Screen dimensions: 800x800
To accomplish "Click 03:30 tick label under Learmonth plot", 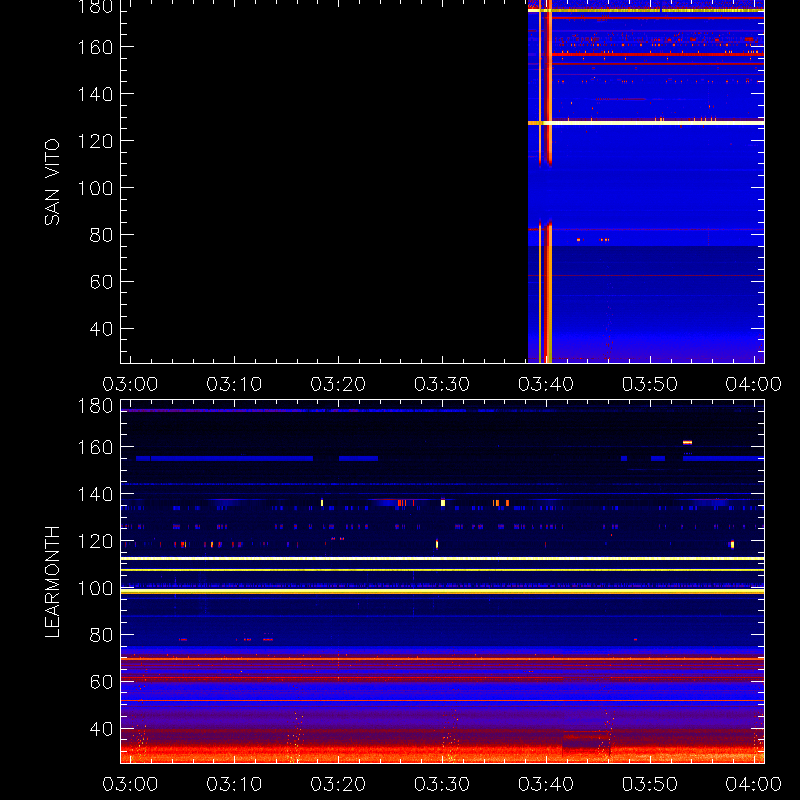I will coord(442,784).
